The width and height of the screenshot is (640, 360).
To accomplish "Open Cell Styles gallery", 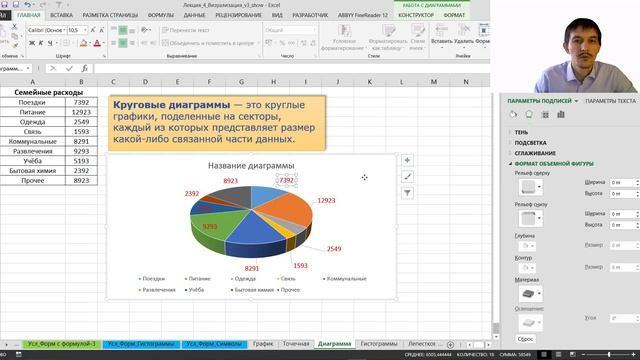I will point(418,37).
